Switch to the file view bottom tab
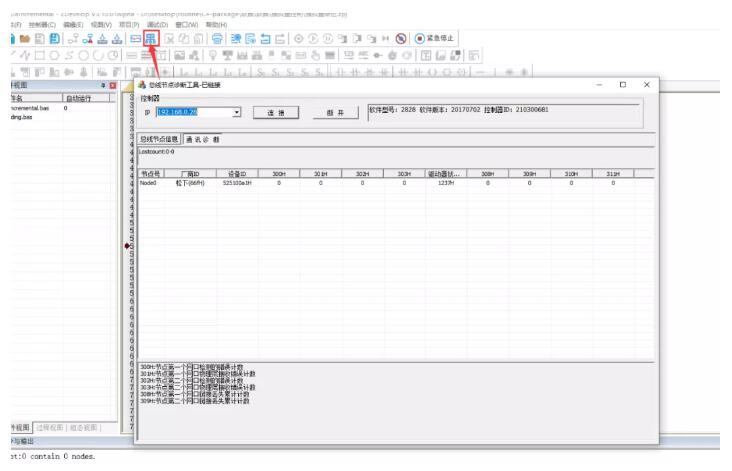The width and height of the screenshot is (732, 471). 21,428
